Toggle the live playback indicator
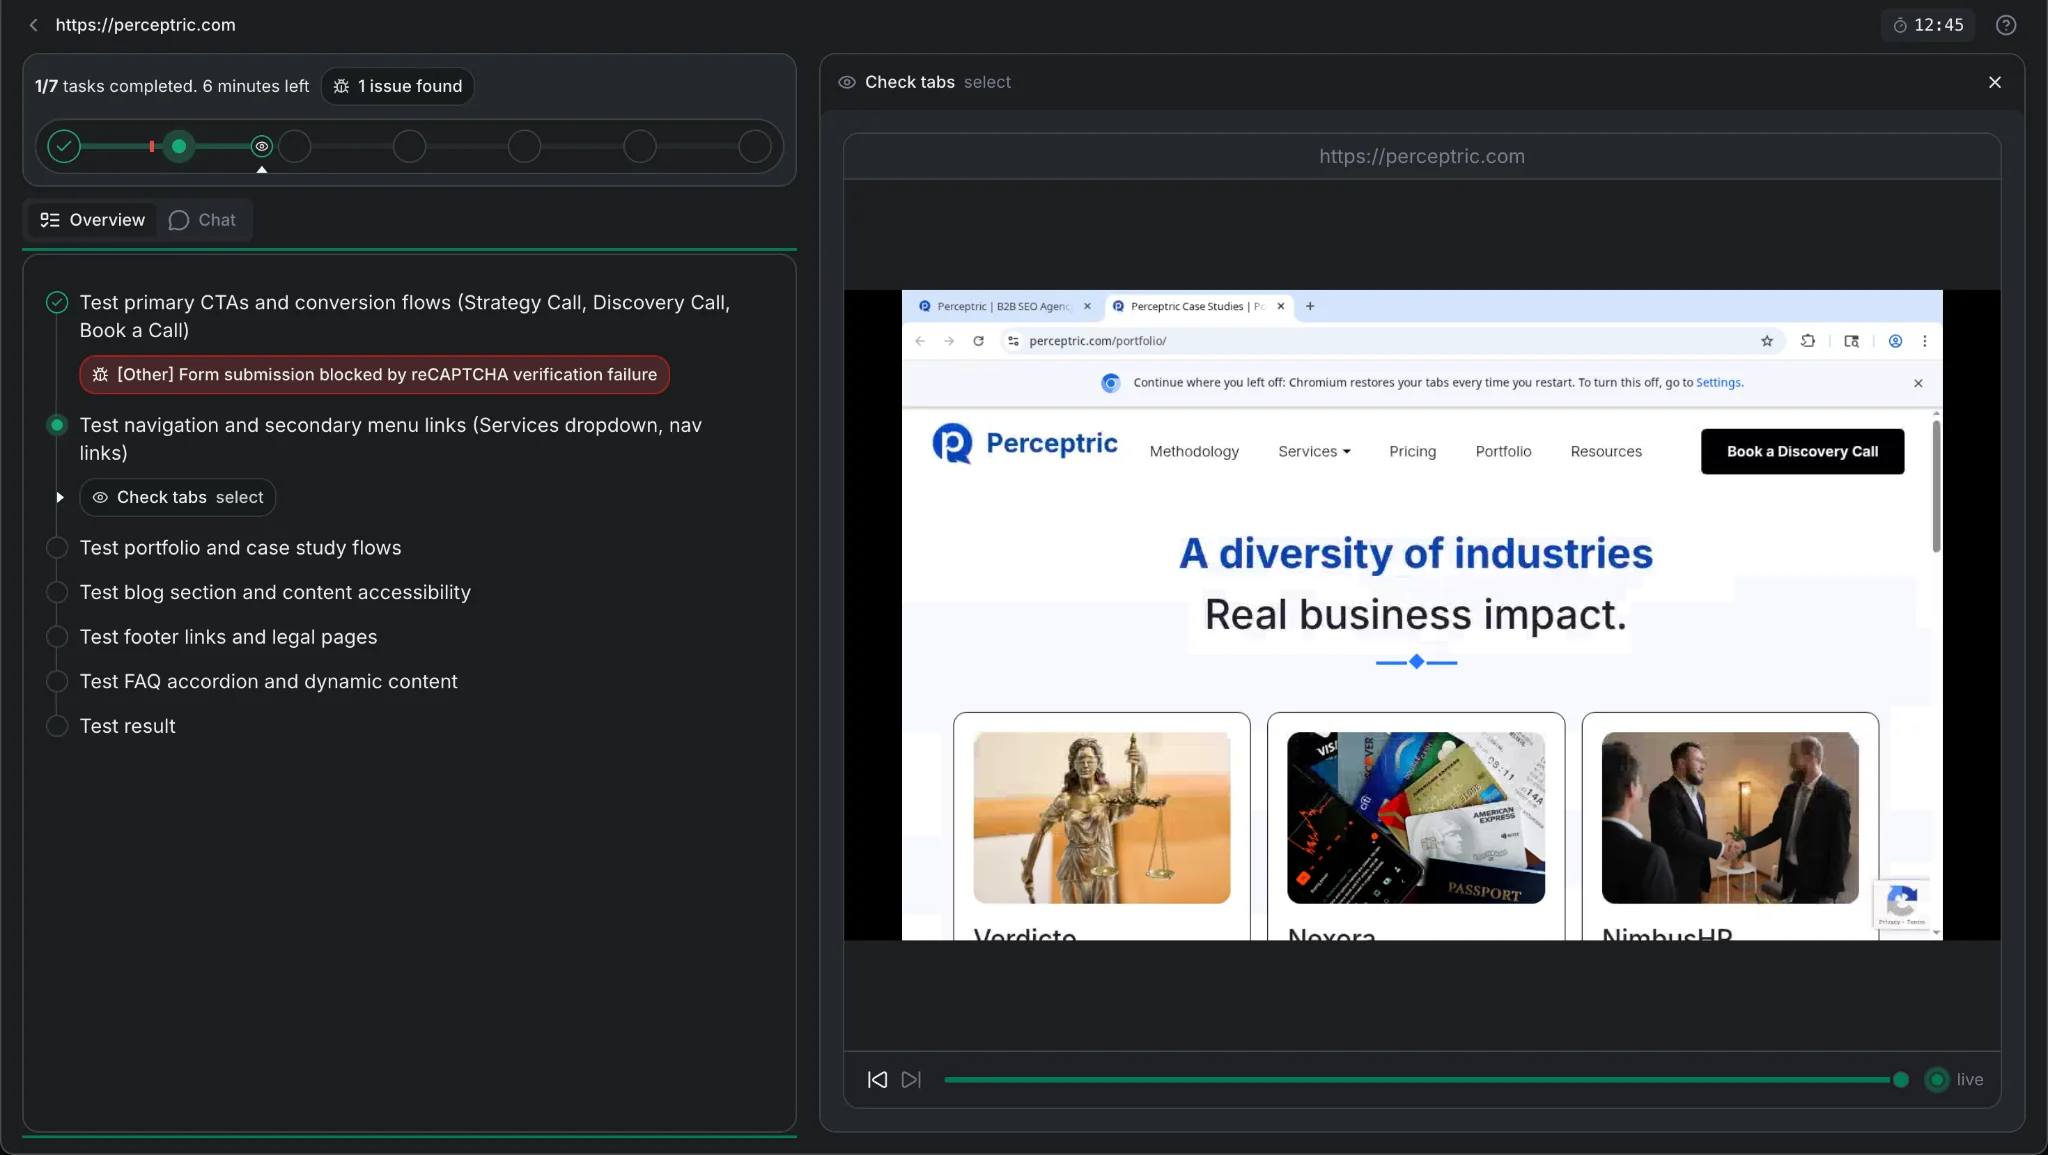 [1937, 1079]
